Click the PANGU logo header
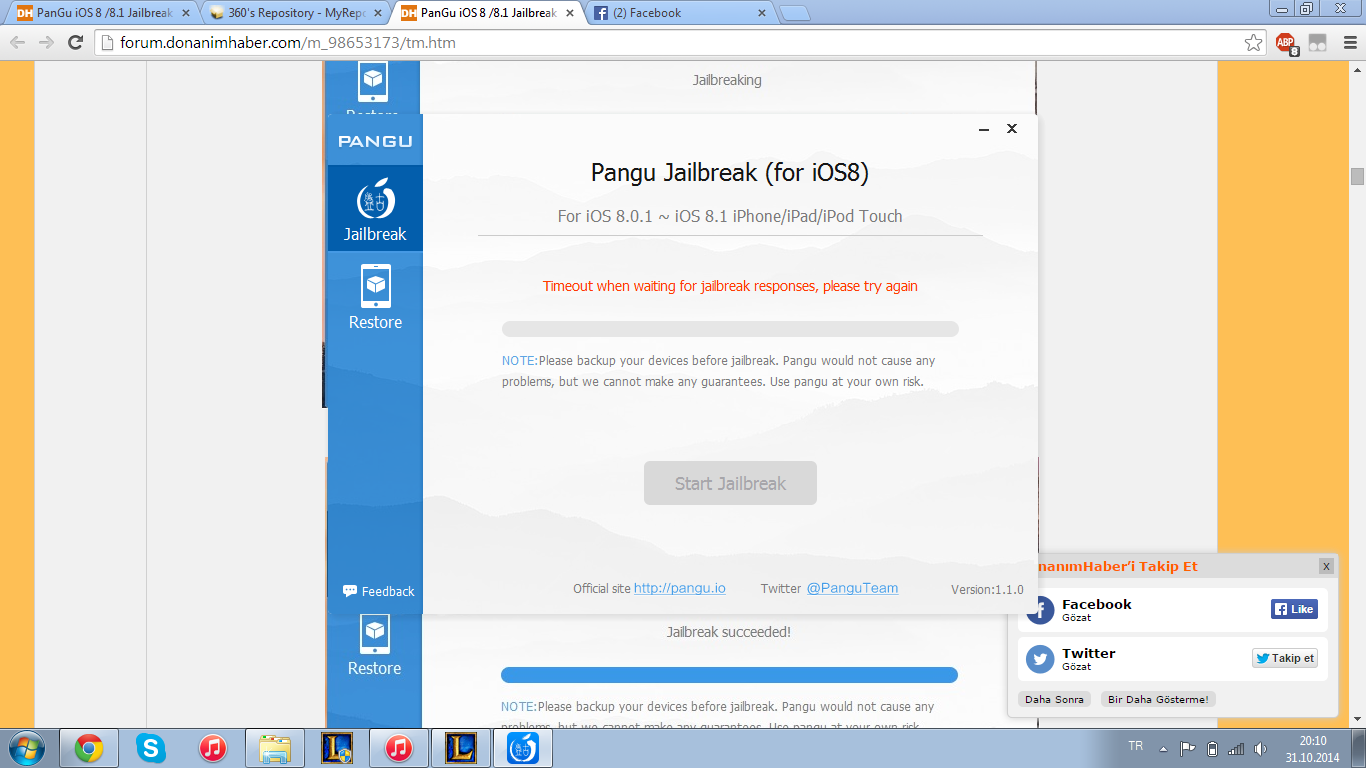Image resolution: width=1366 pixels, height=768 pixels. click(x=375, y=141)
